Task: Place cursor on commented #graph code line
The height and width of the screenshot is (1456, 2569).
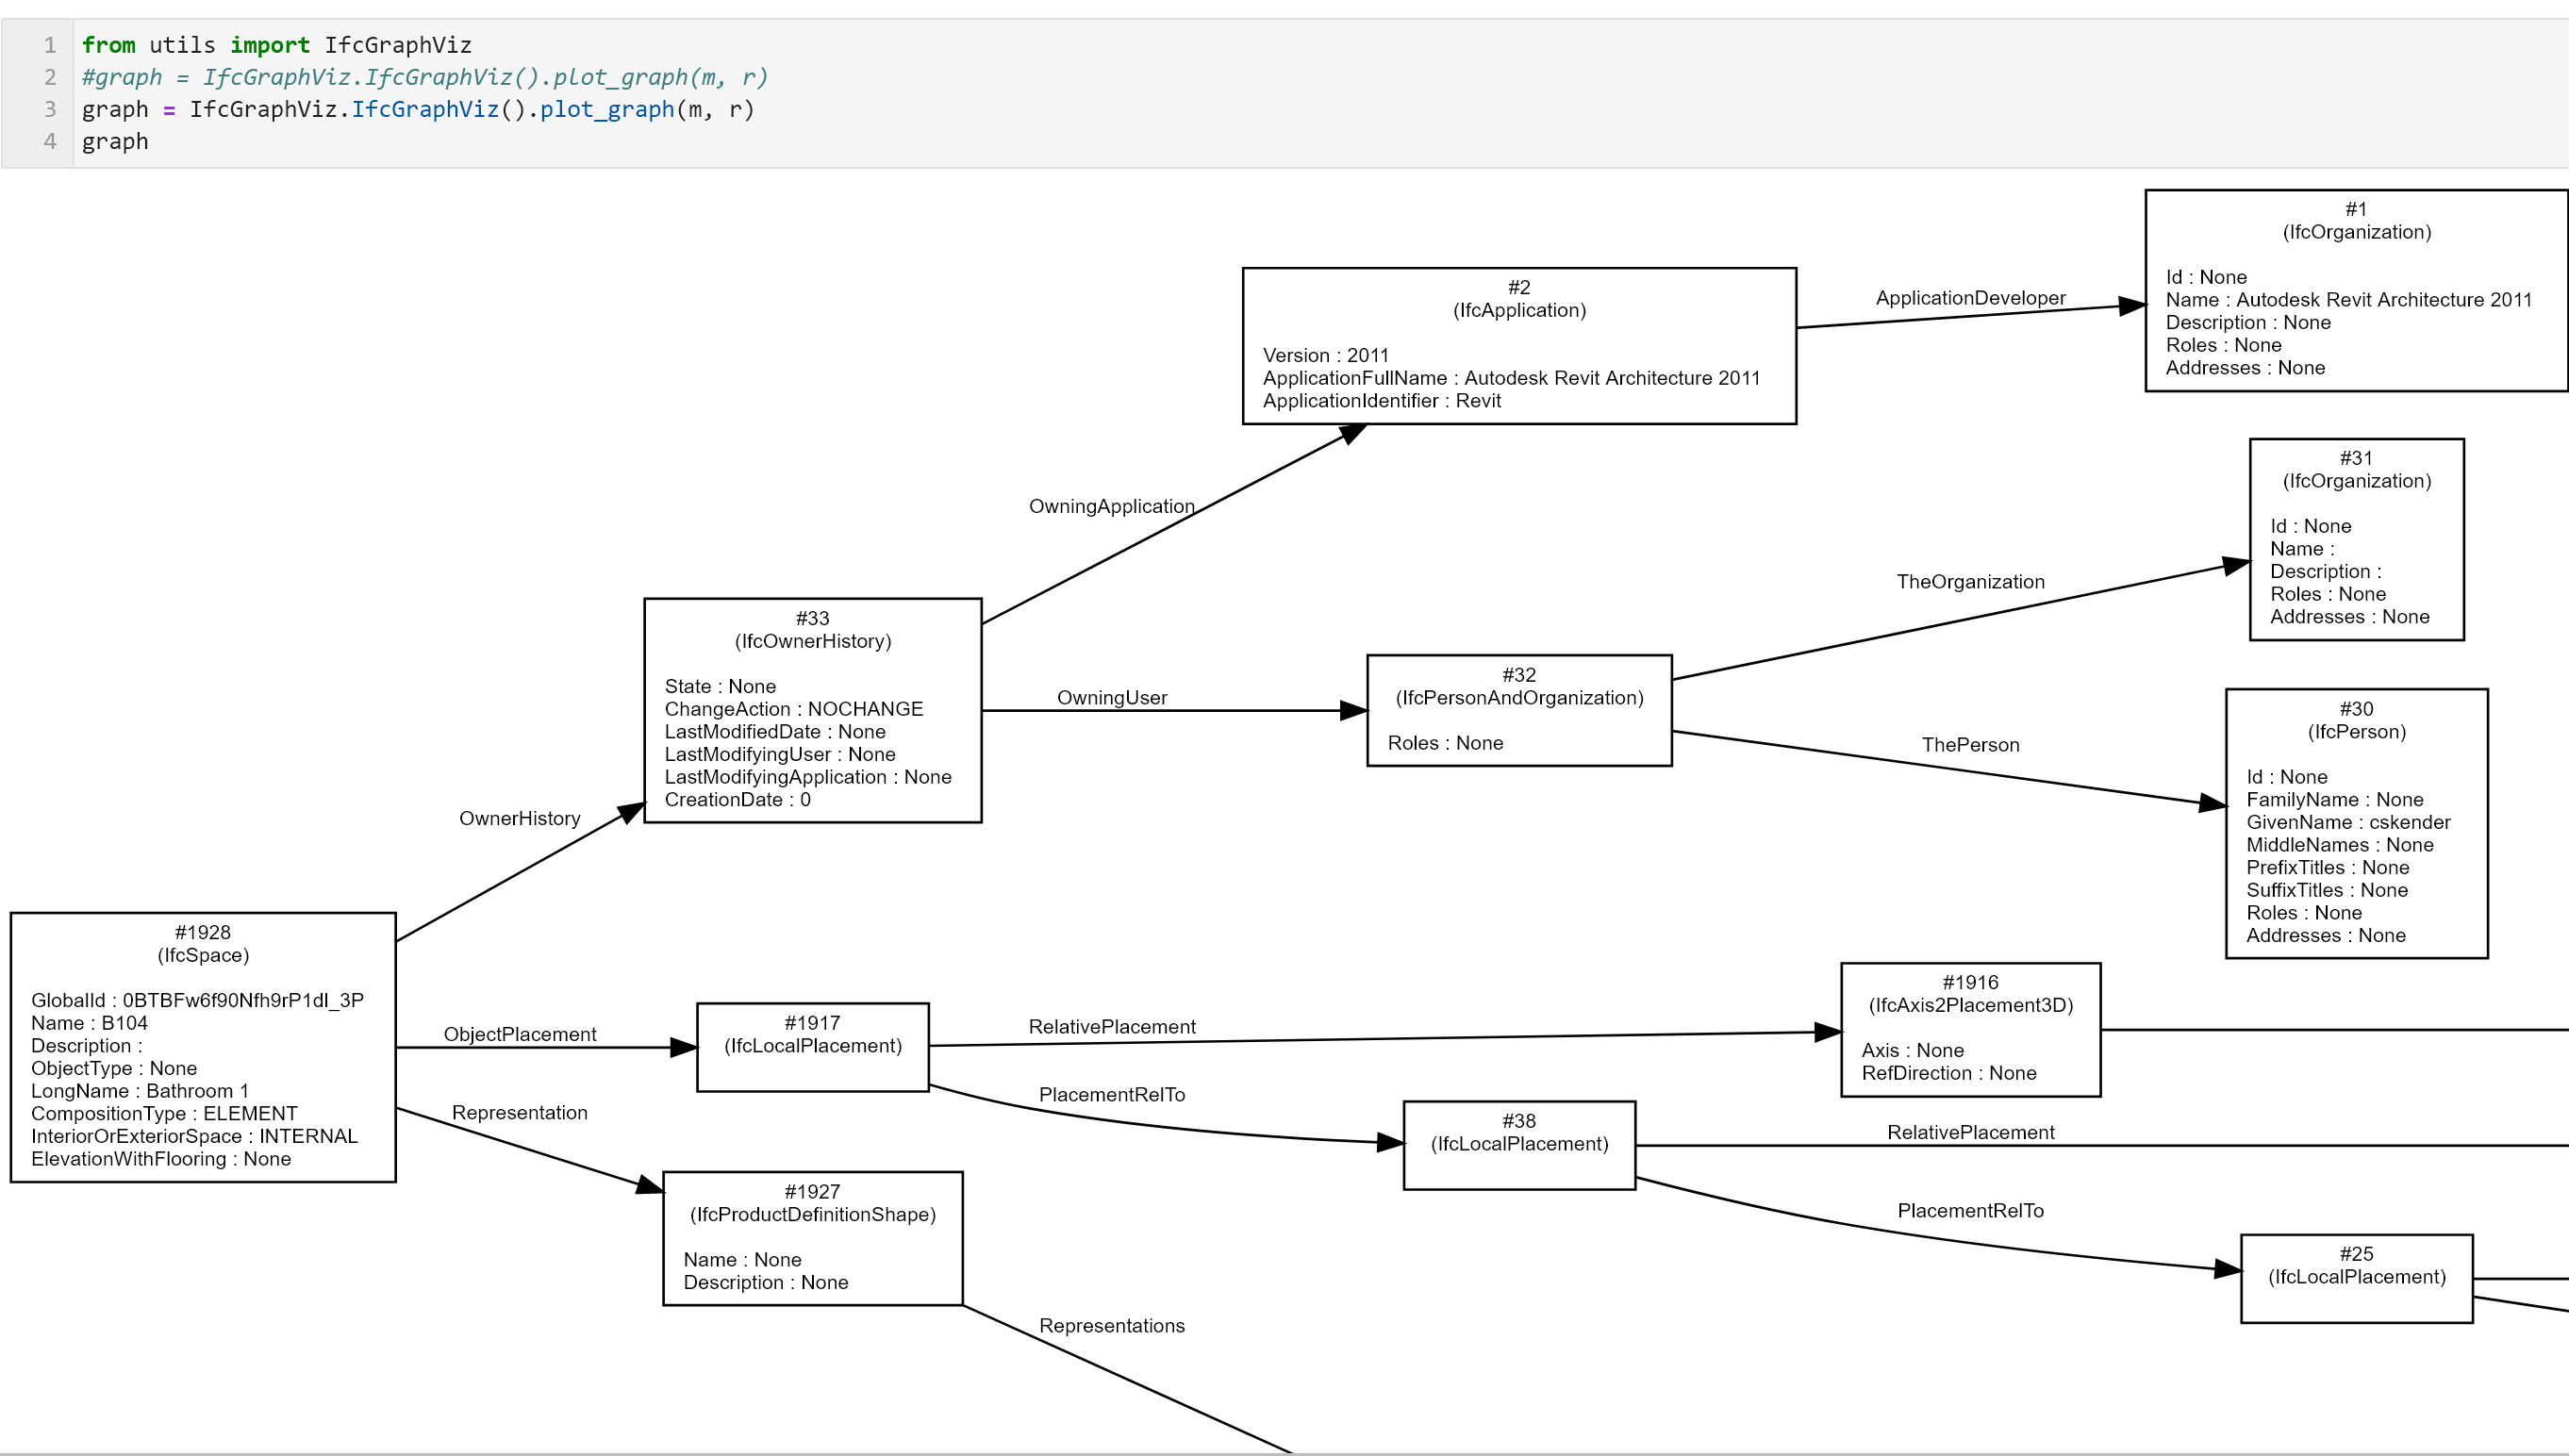Action: coord(424,77)
